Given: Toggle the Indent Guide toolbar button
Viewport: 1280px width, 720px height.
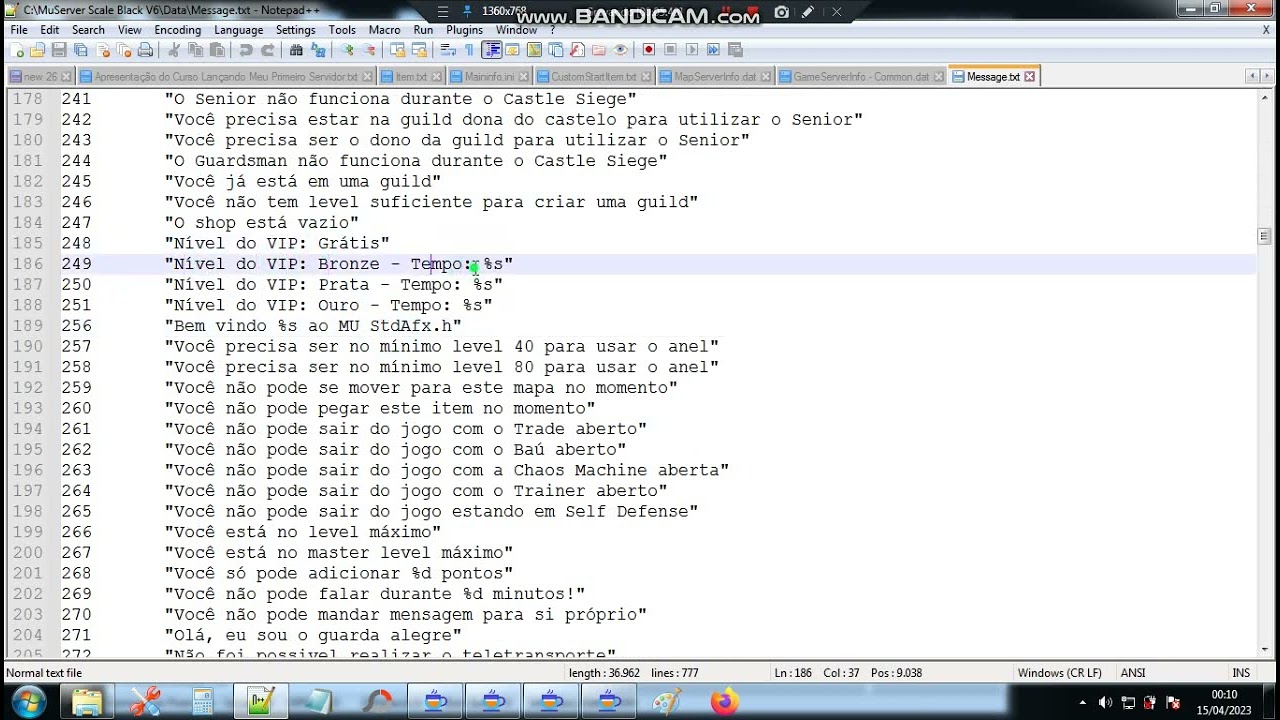Looking at the screenshot, I should [x=491, y=50].
